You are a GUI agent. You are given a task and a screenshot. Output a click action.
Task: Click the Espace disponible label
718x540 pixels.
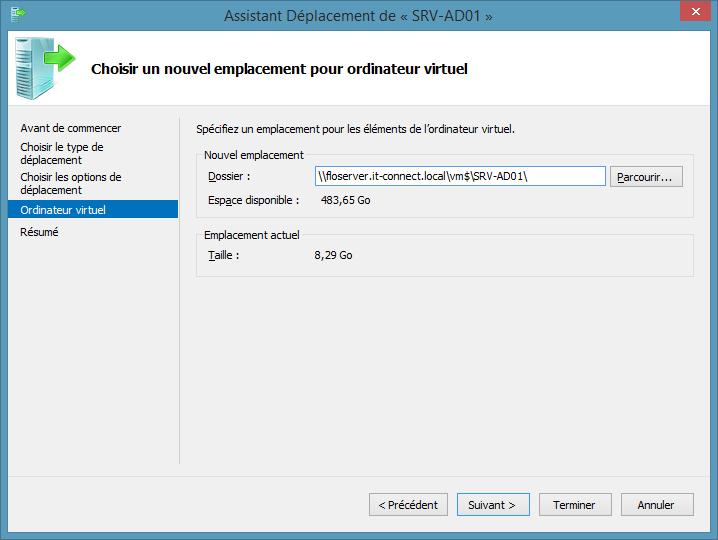tap(253, 201)
